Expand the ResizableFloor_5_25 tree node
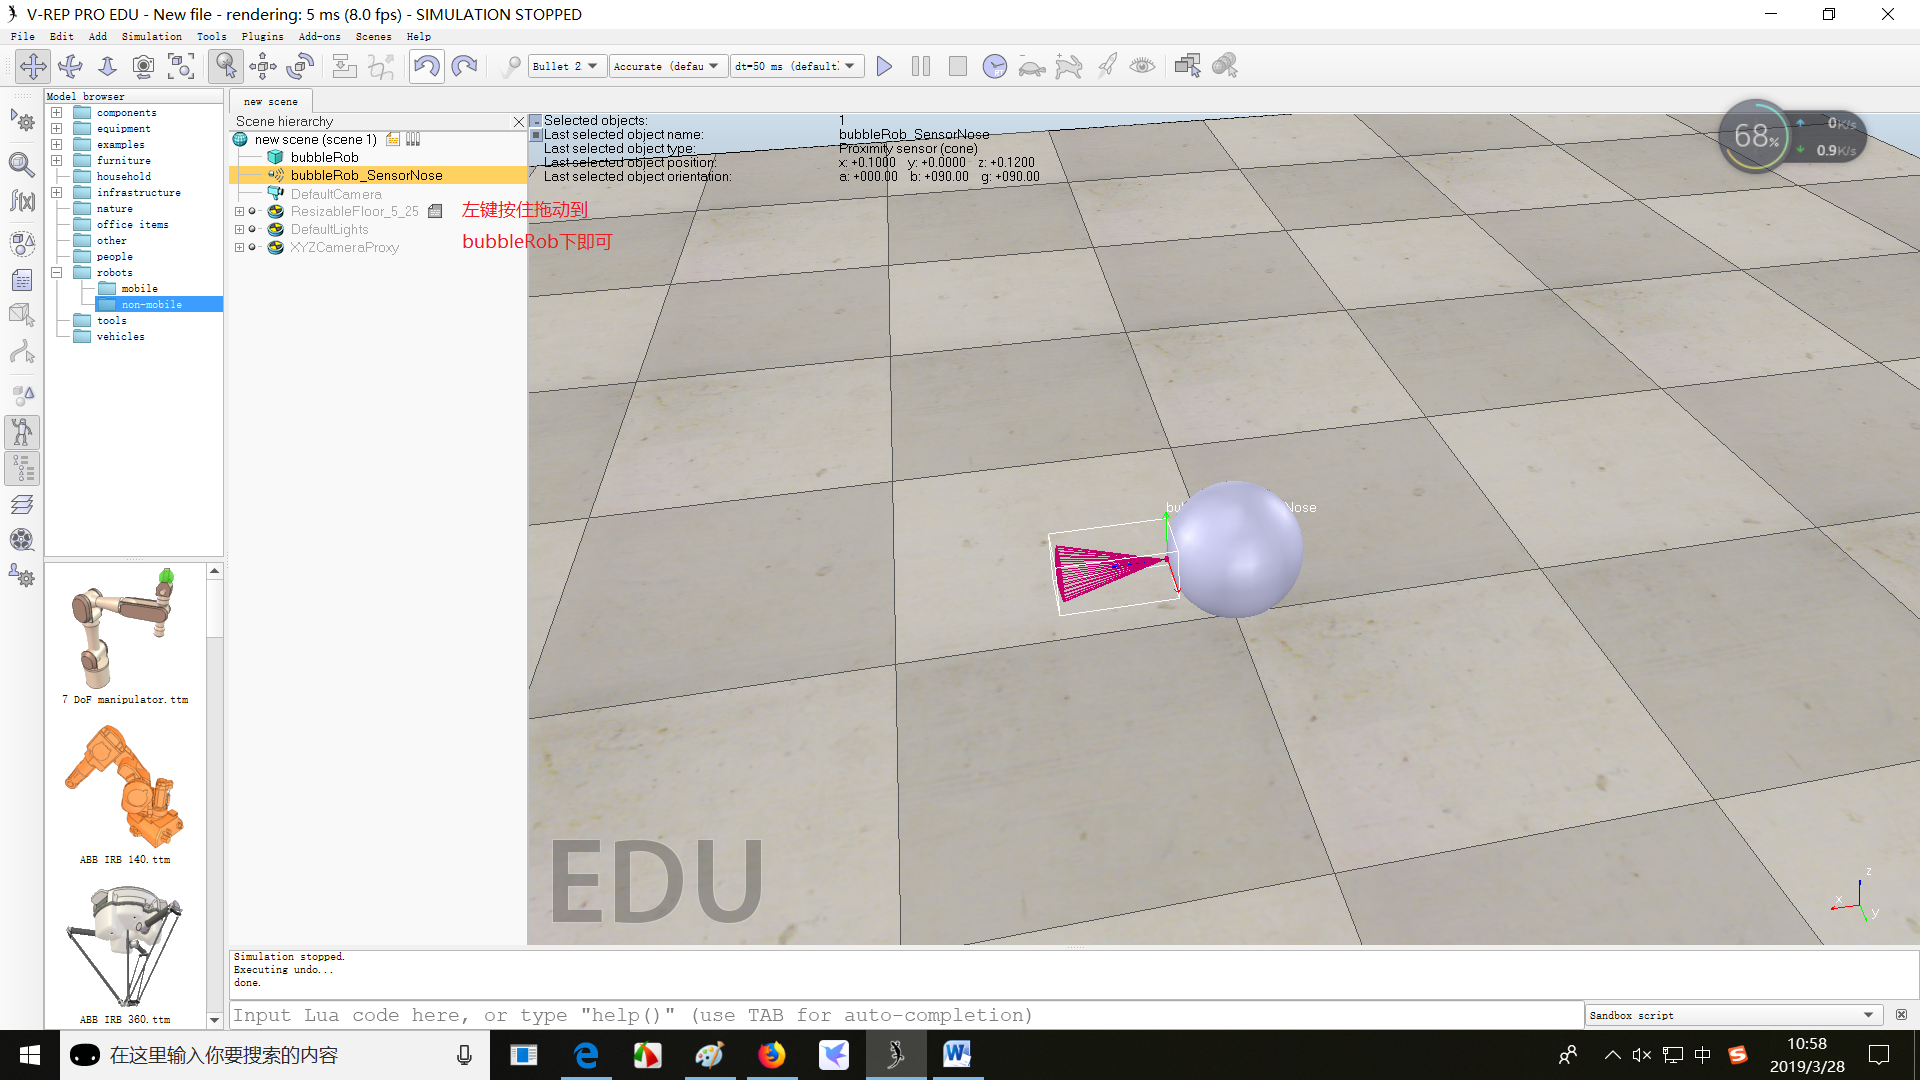 click(239, 212)
